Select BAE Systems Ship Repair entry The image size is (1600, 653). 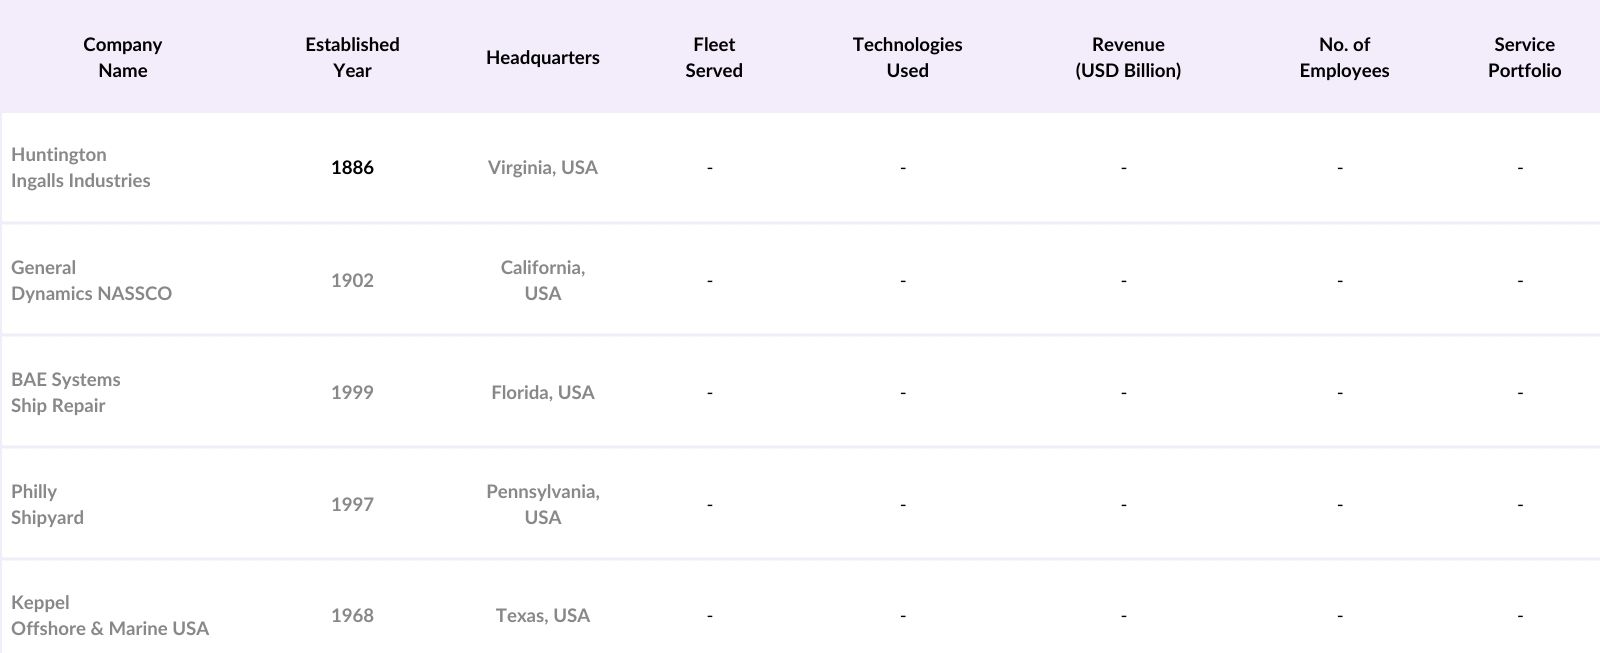coord(66,392)
